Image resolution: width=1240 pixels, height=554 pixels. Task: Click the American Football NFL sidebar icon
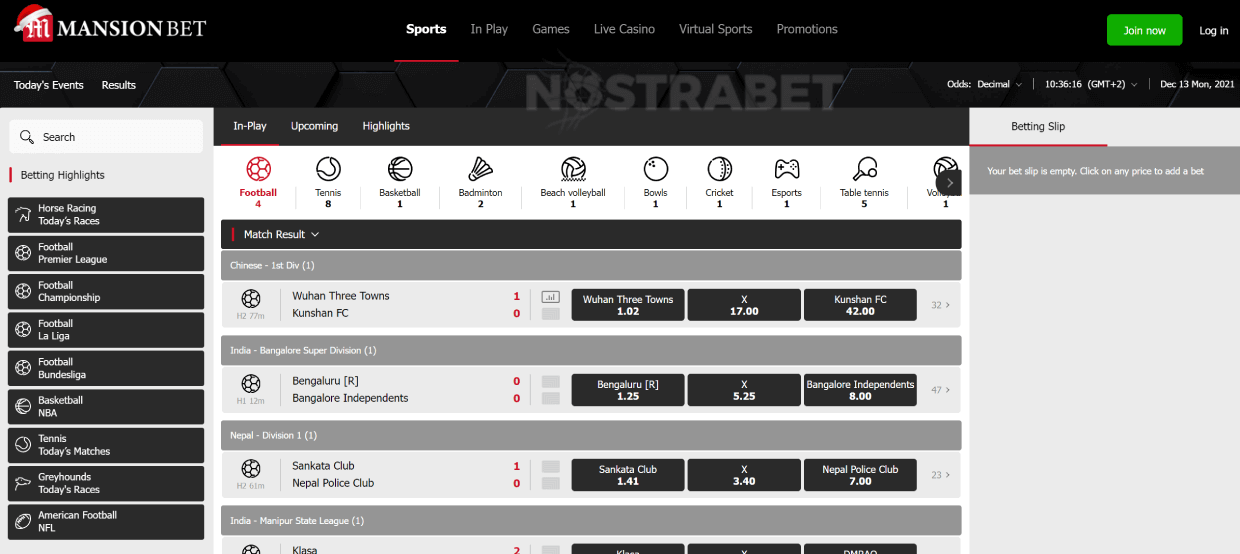22,521
